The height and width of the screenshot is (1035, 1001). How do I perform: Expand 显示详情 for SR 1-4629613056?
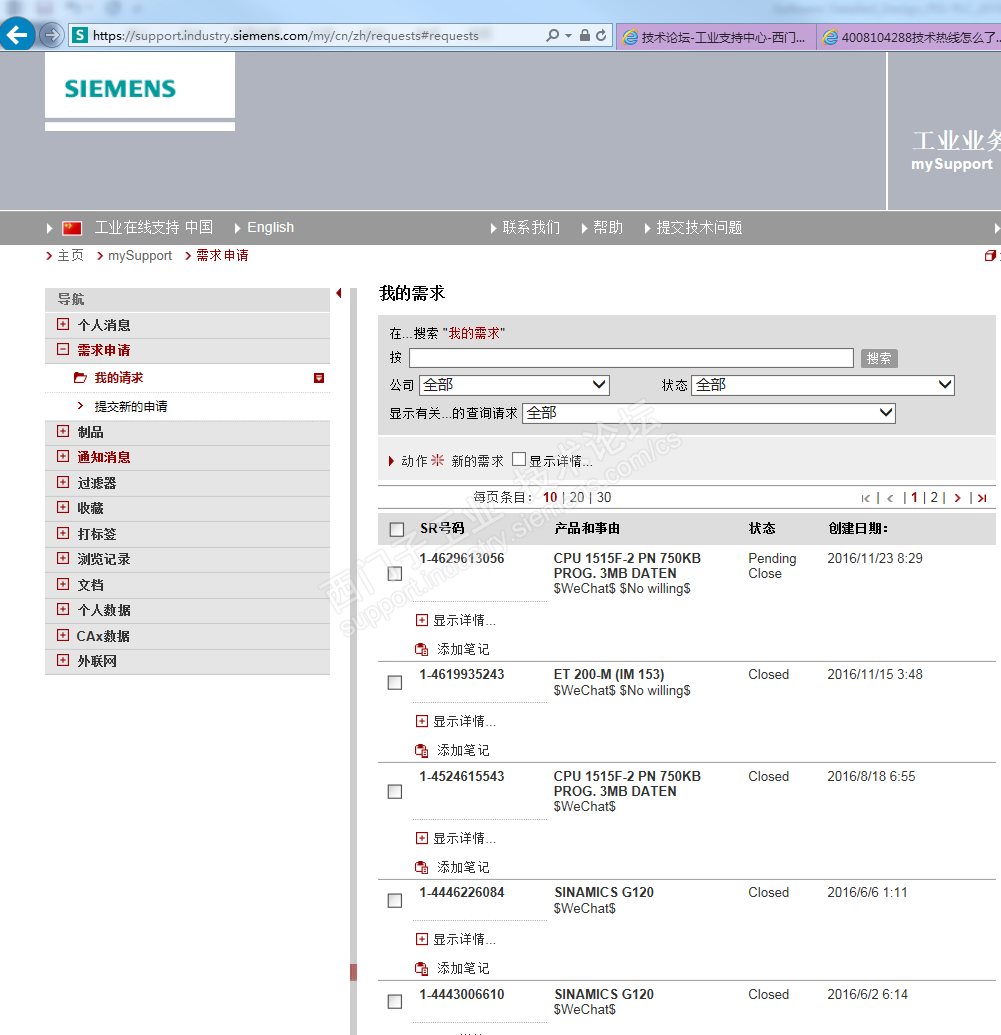421,620
